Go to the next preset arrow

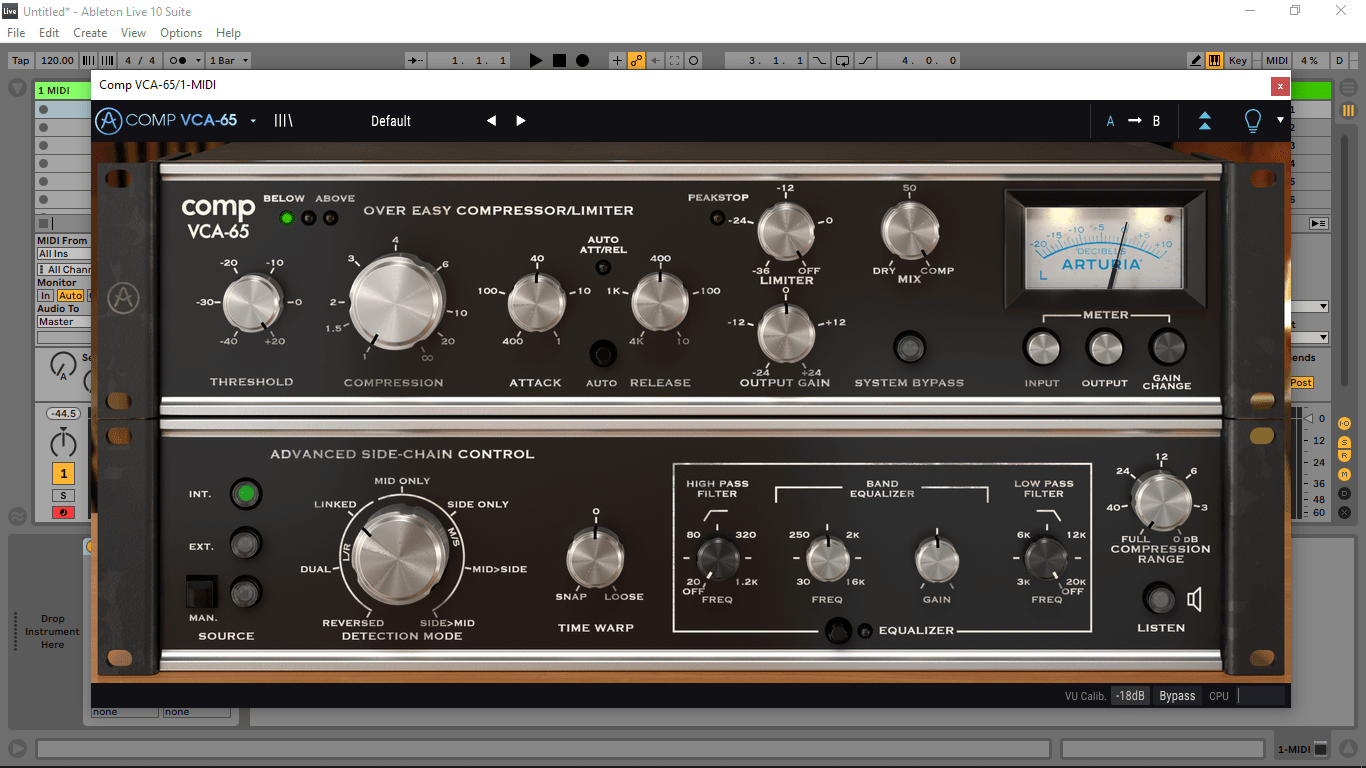pyautogui.click(x=521, y=121)
